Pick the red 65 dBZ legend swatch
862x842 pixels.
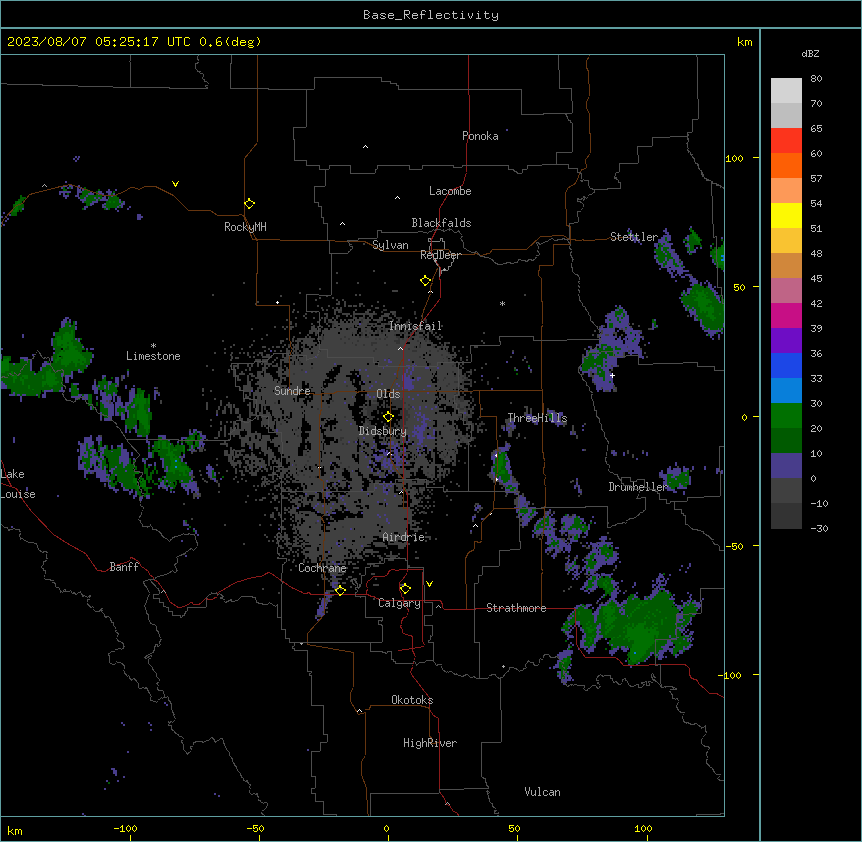click(x=786, y=141)
